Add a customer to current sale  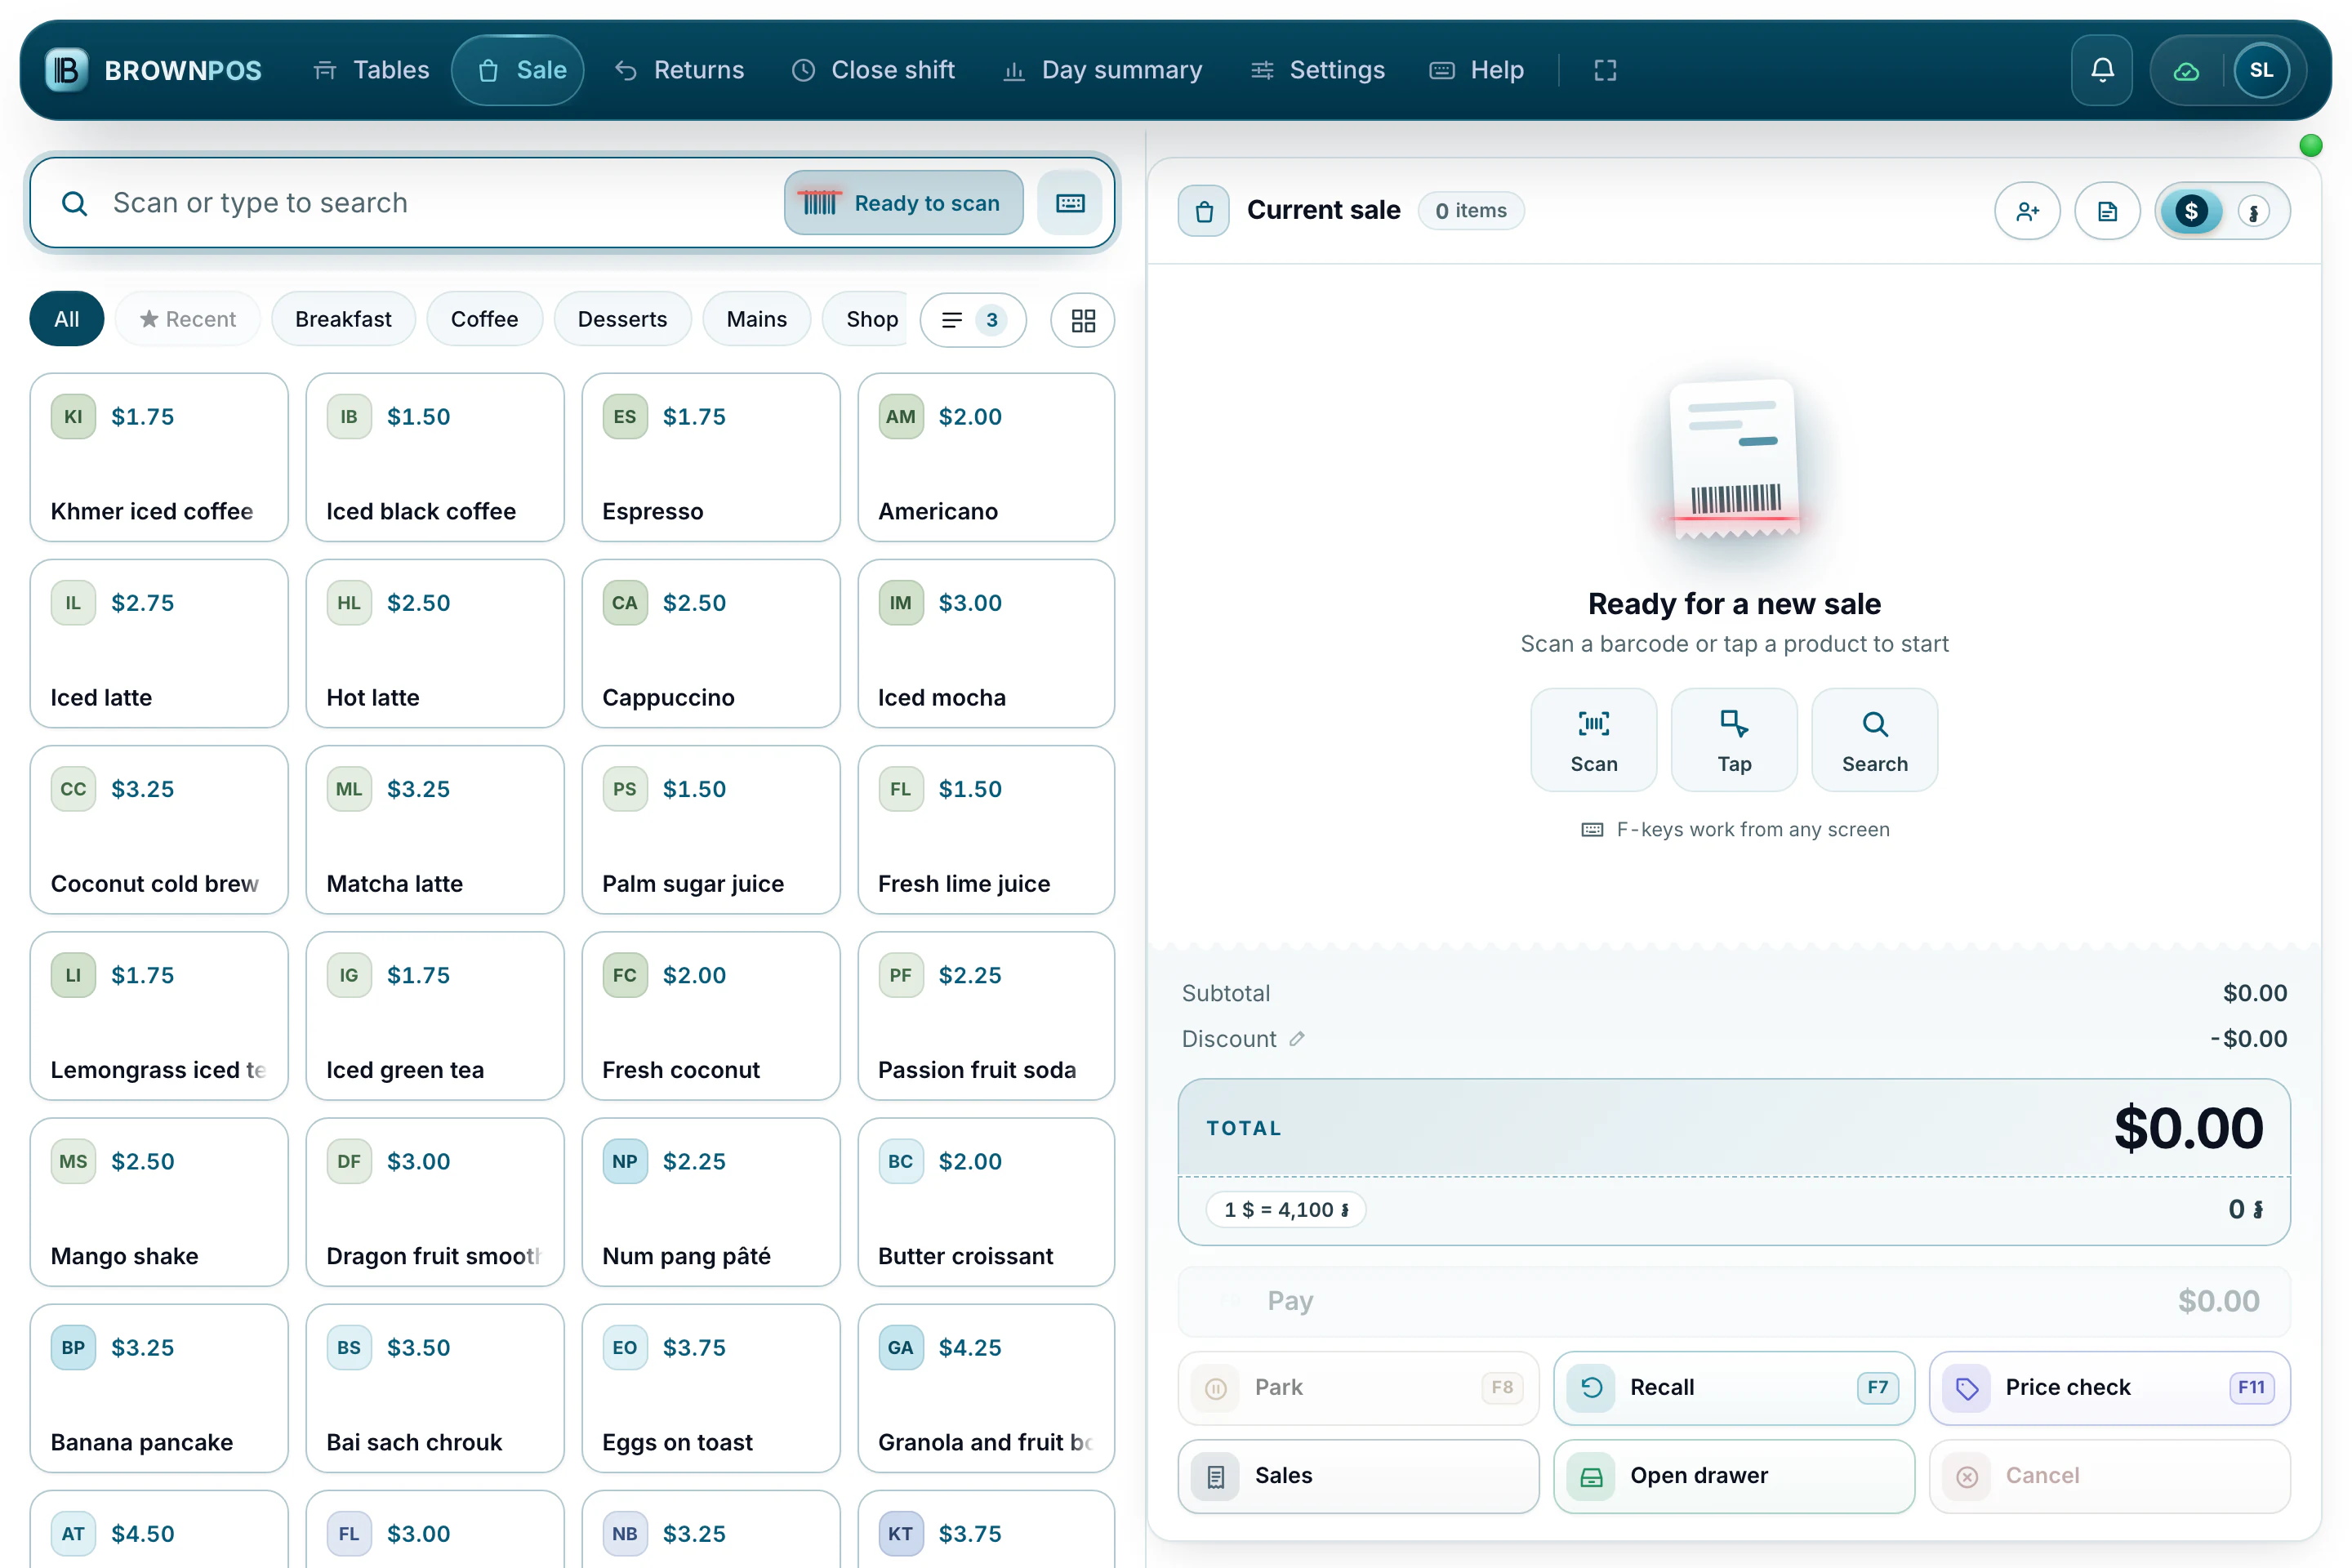[x=2027, y=211]
